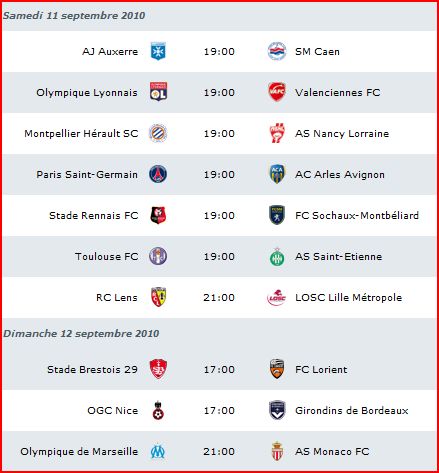Click the Paris Saint-Germain emblem

[158, 174]
